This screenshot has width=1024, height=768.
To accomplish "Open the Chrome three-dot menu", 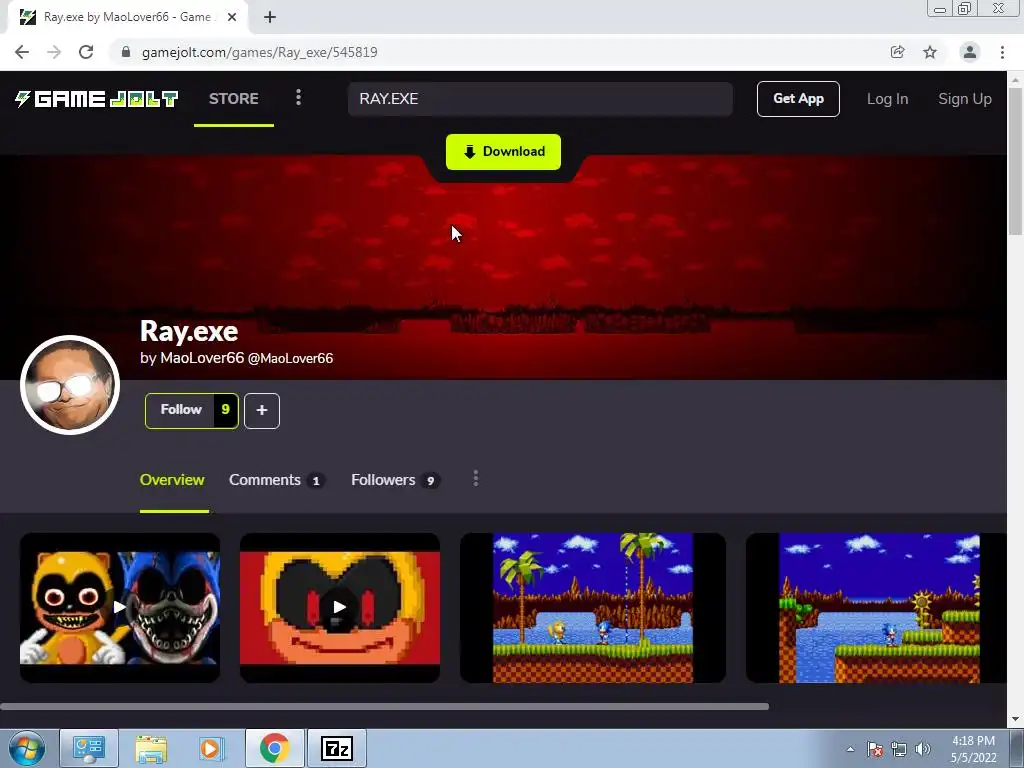I will pyautogui.click(x=1002, y=52).
